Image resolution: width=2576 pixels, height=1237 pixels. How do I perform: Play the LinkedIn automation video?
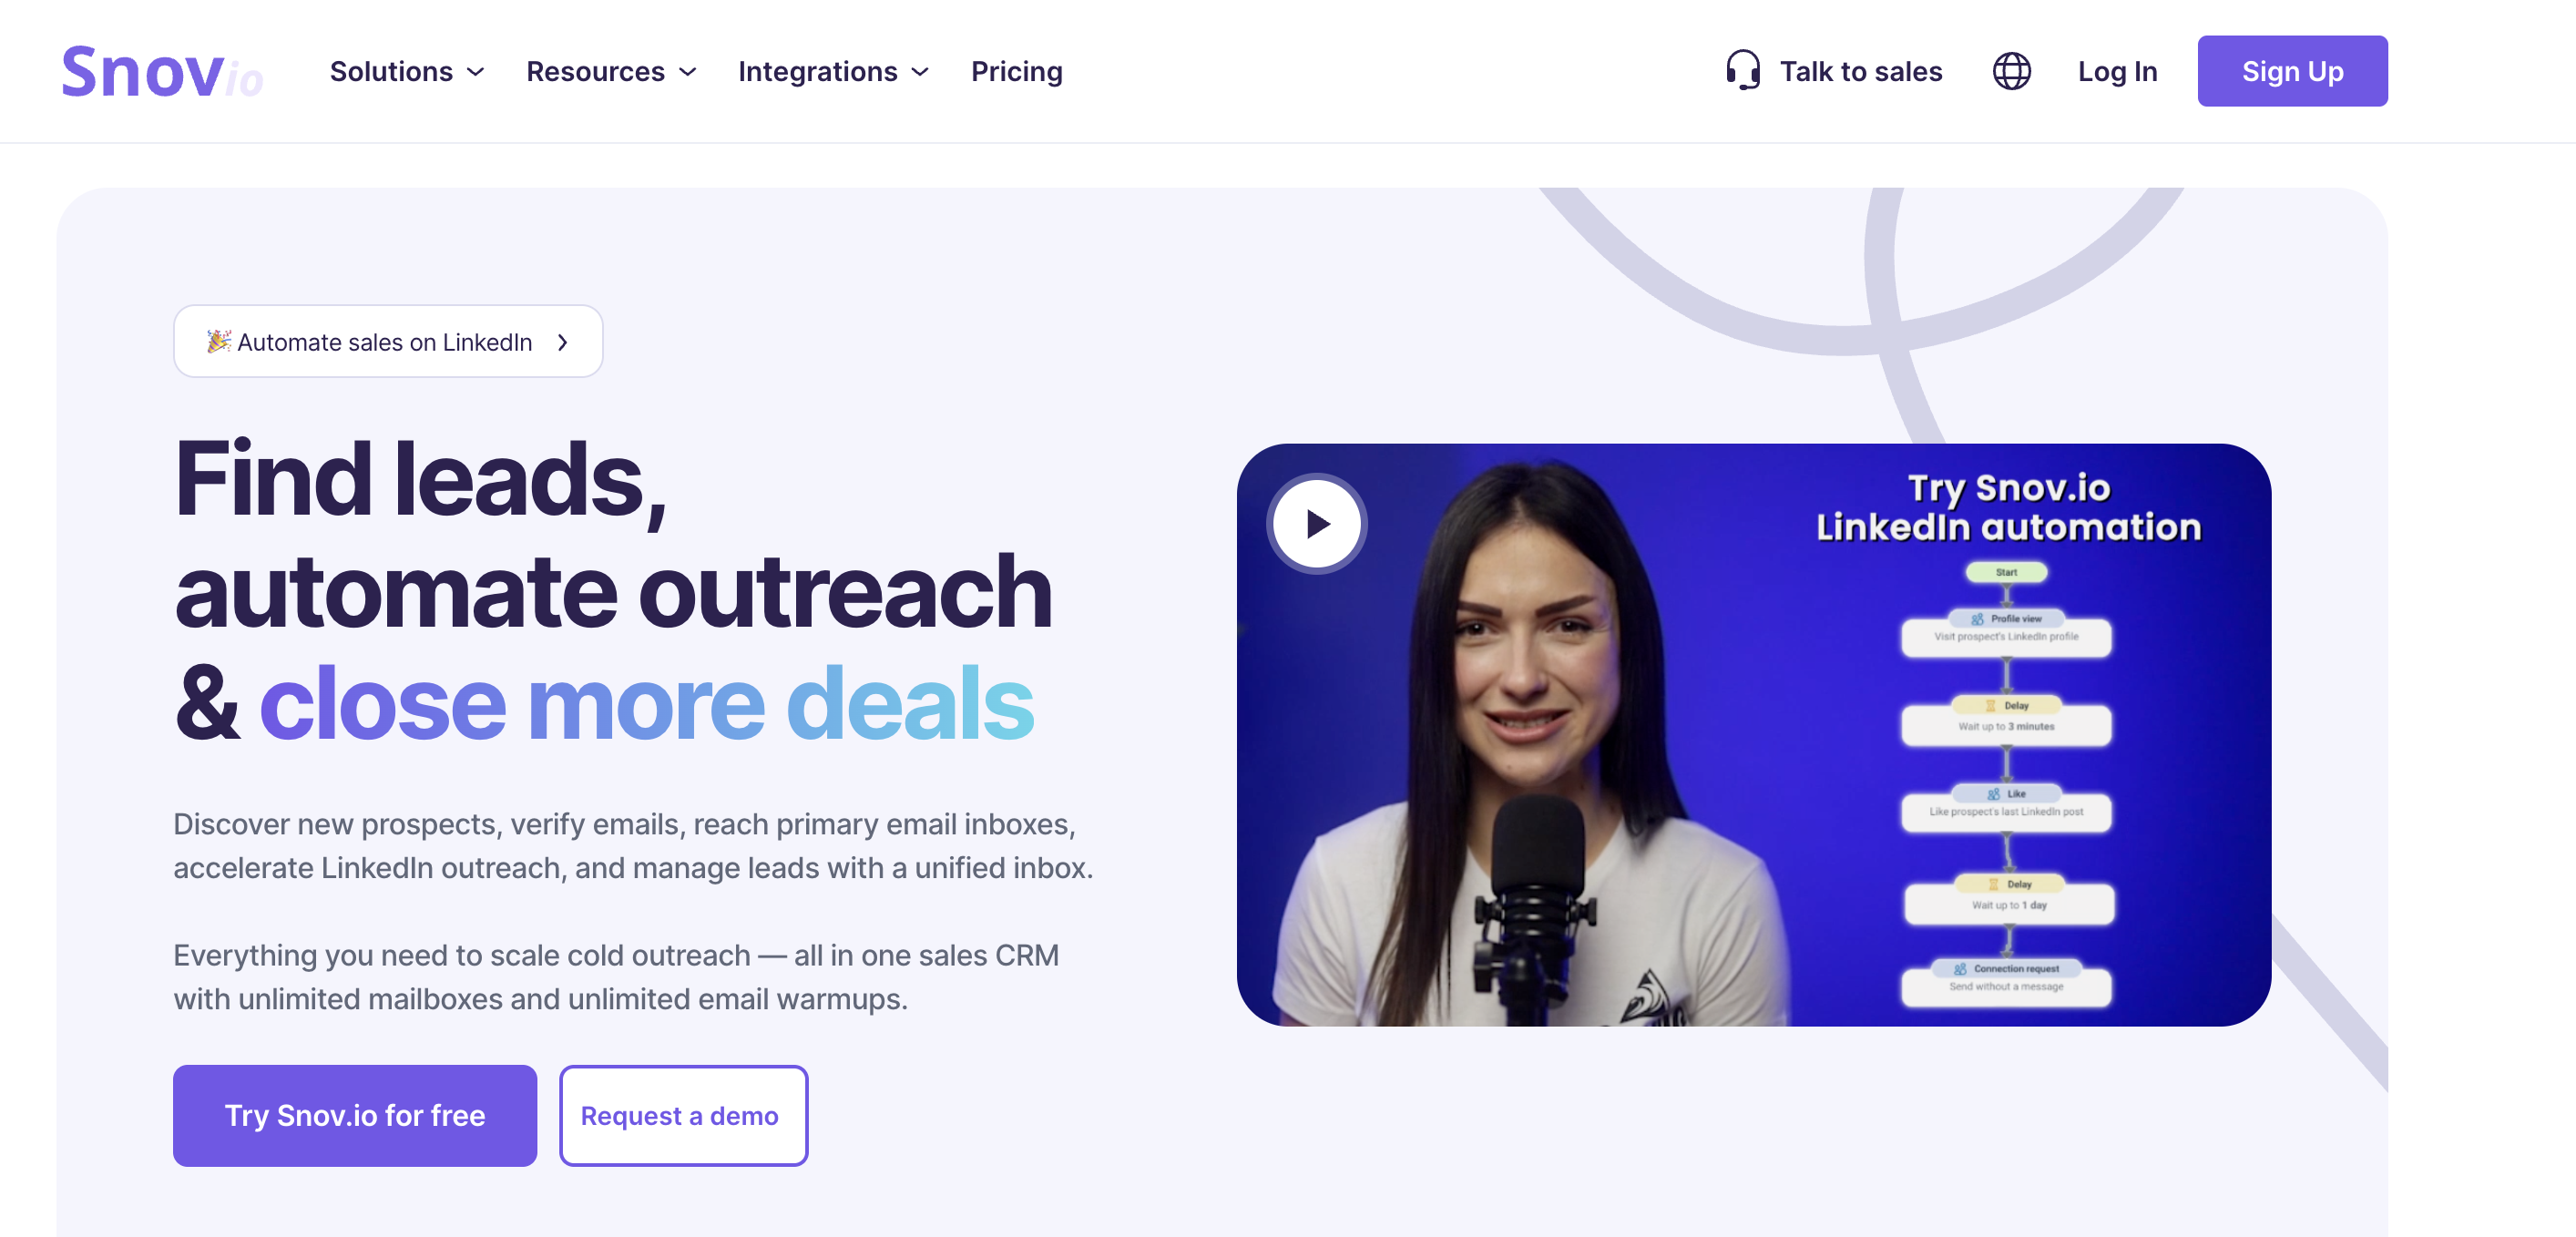1317,524
